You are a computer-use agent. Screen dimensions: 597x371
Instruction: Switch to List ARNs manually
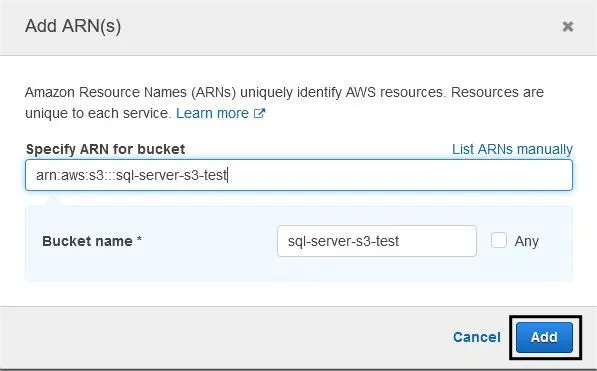512,149
